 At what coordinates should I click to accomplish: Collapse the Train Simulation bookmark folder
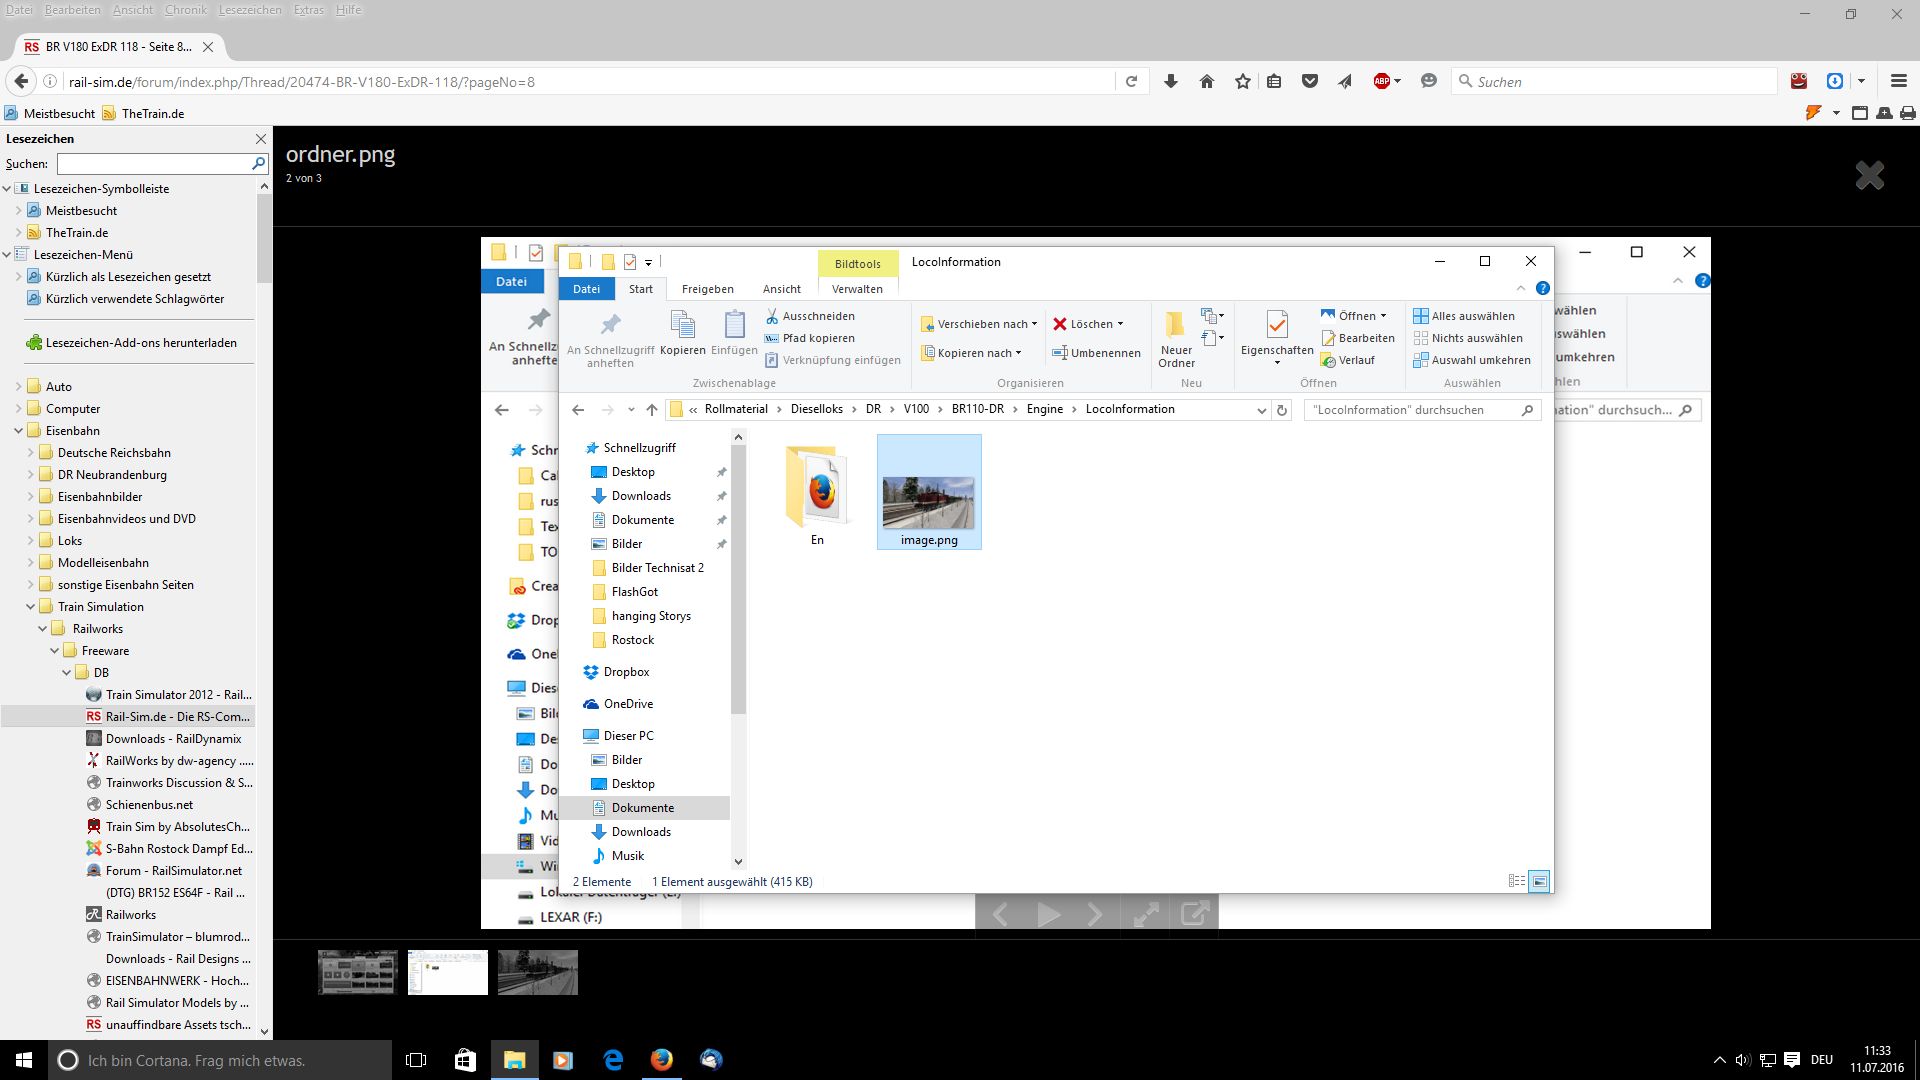[x=30, y=607]
